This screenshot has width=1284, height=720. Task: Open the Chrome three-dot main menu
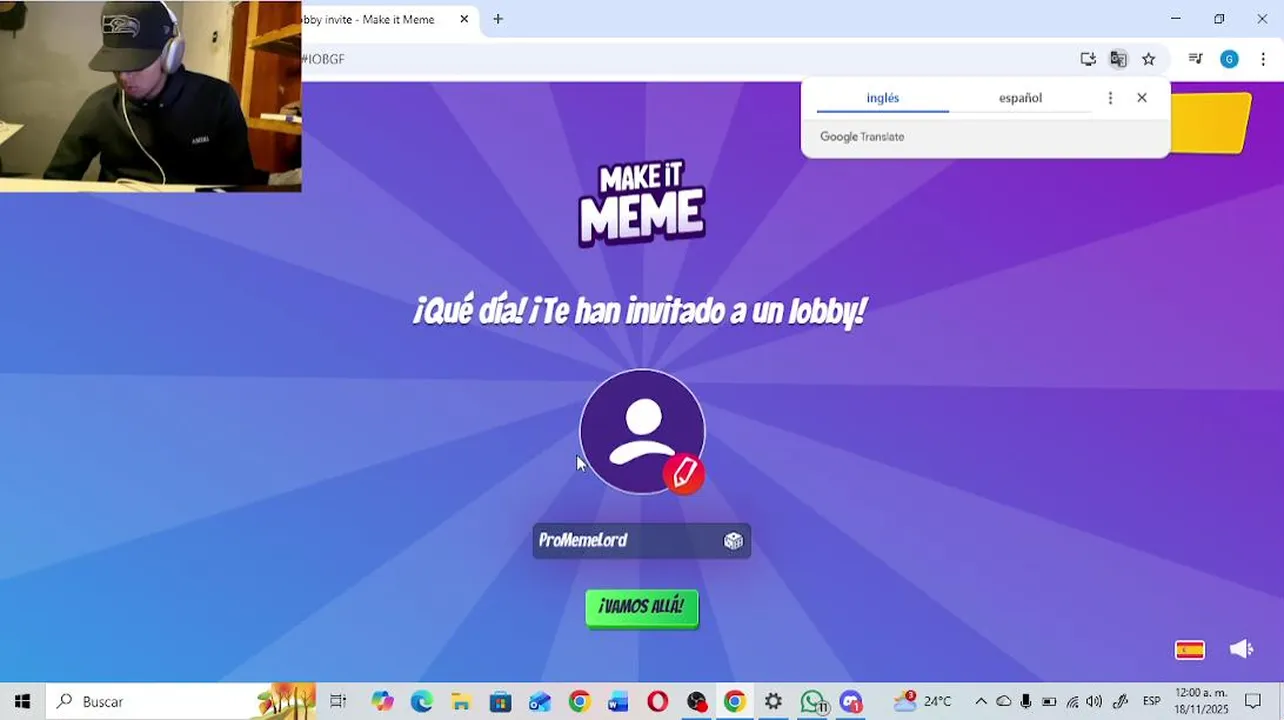(x=1263, y=59)
